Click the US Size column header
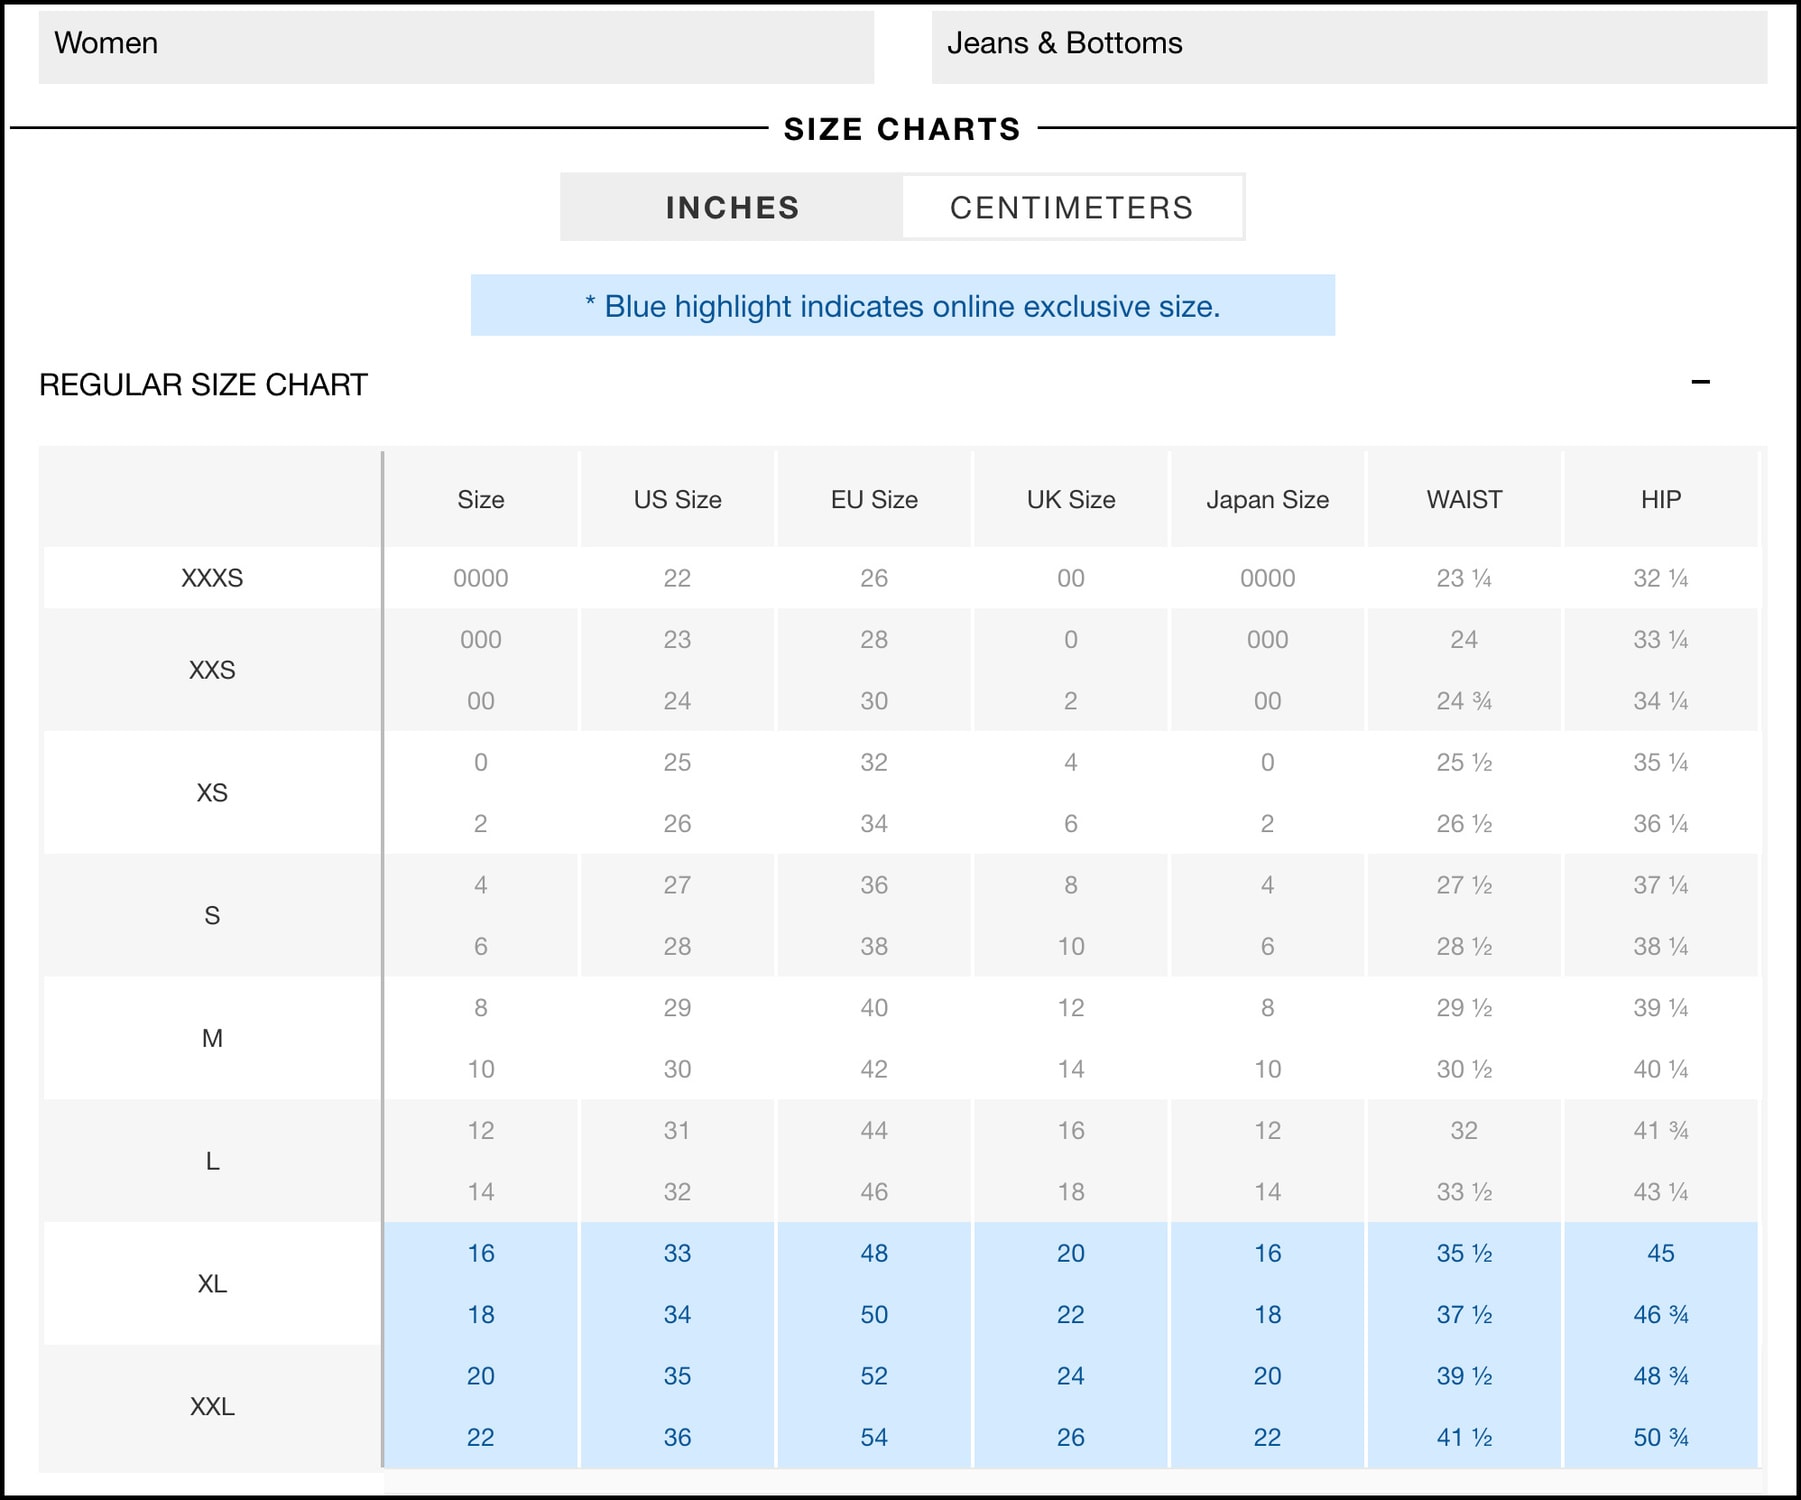This screenshot has height=1500, width=1801. coord(677,499)
